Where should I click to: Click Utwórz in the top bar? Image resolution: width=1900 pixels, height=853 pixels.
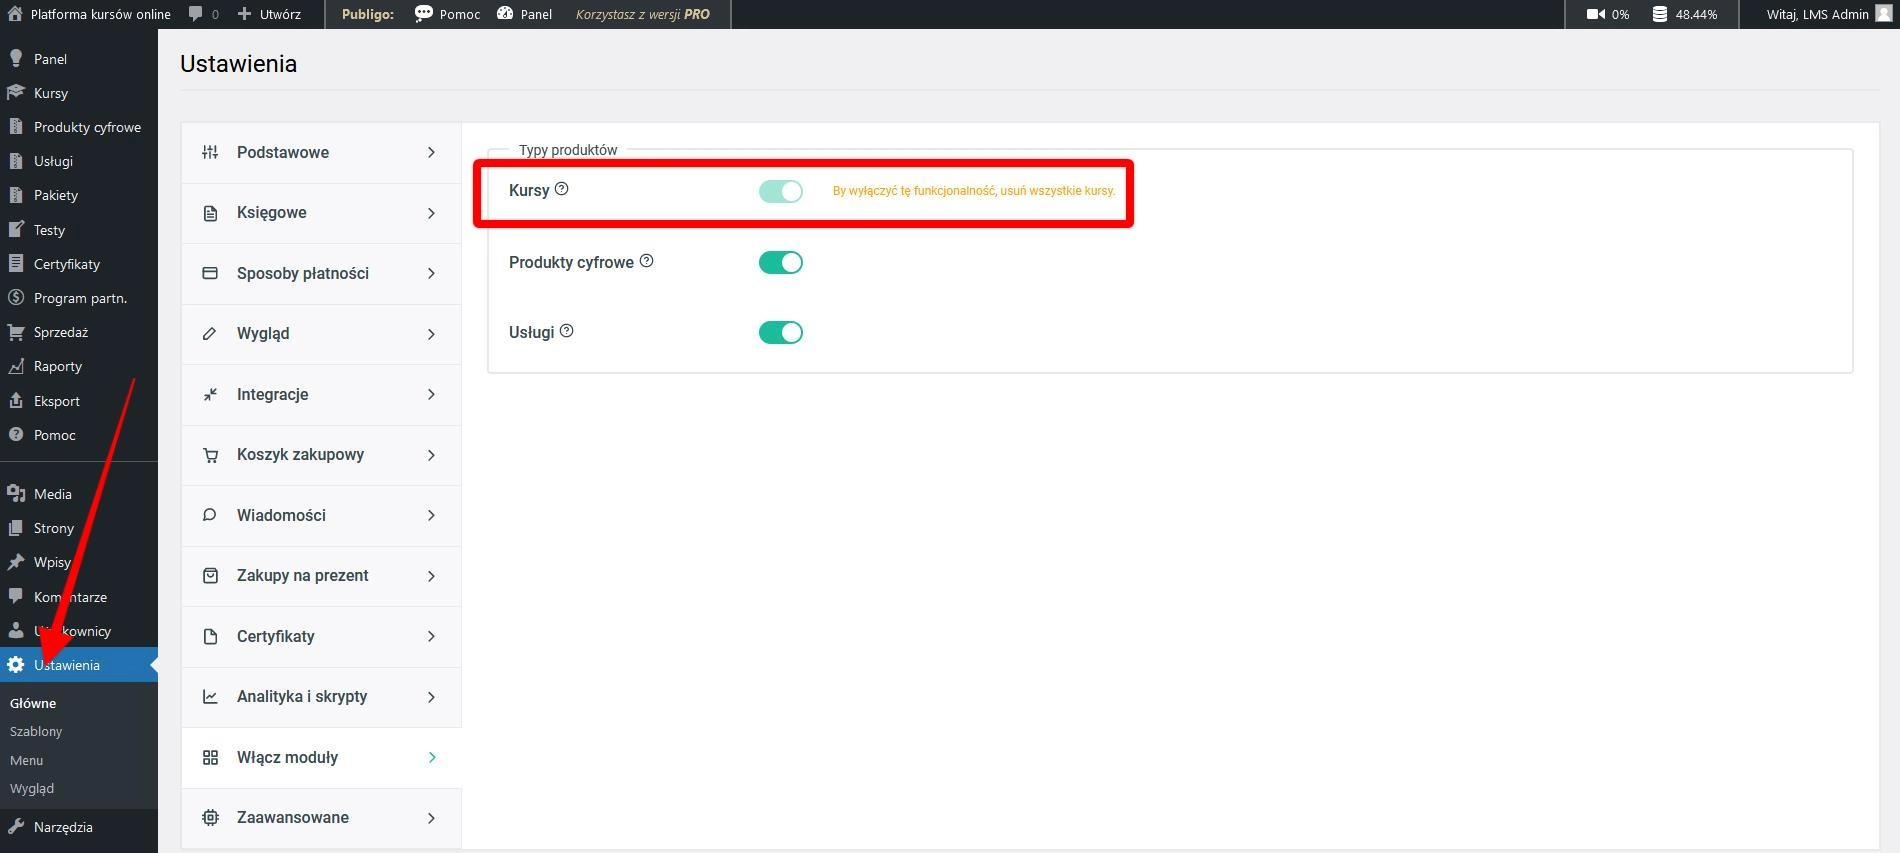[269, 14]
